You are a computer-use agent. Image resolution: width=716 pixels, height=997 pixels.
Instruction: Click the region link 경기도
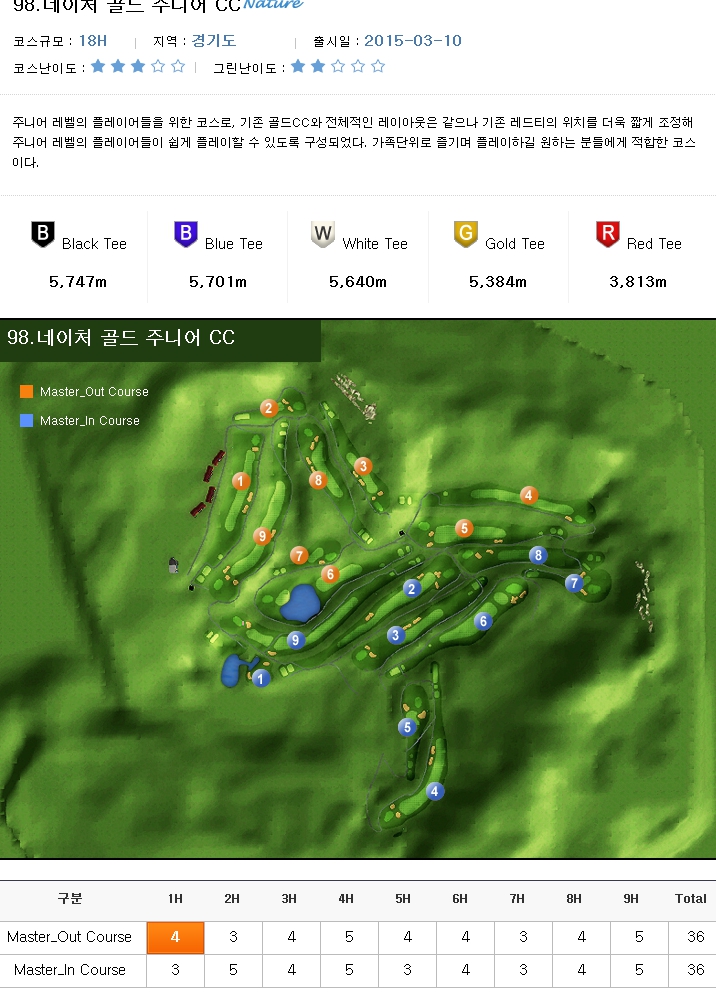[213, 41]
